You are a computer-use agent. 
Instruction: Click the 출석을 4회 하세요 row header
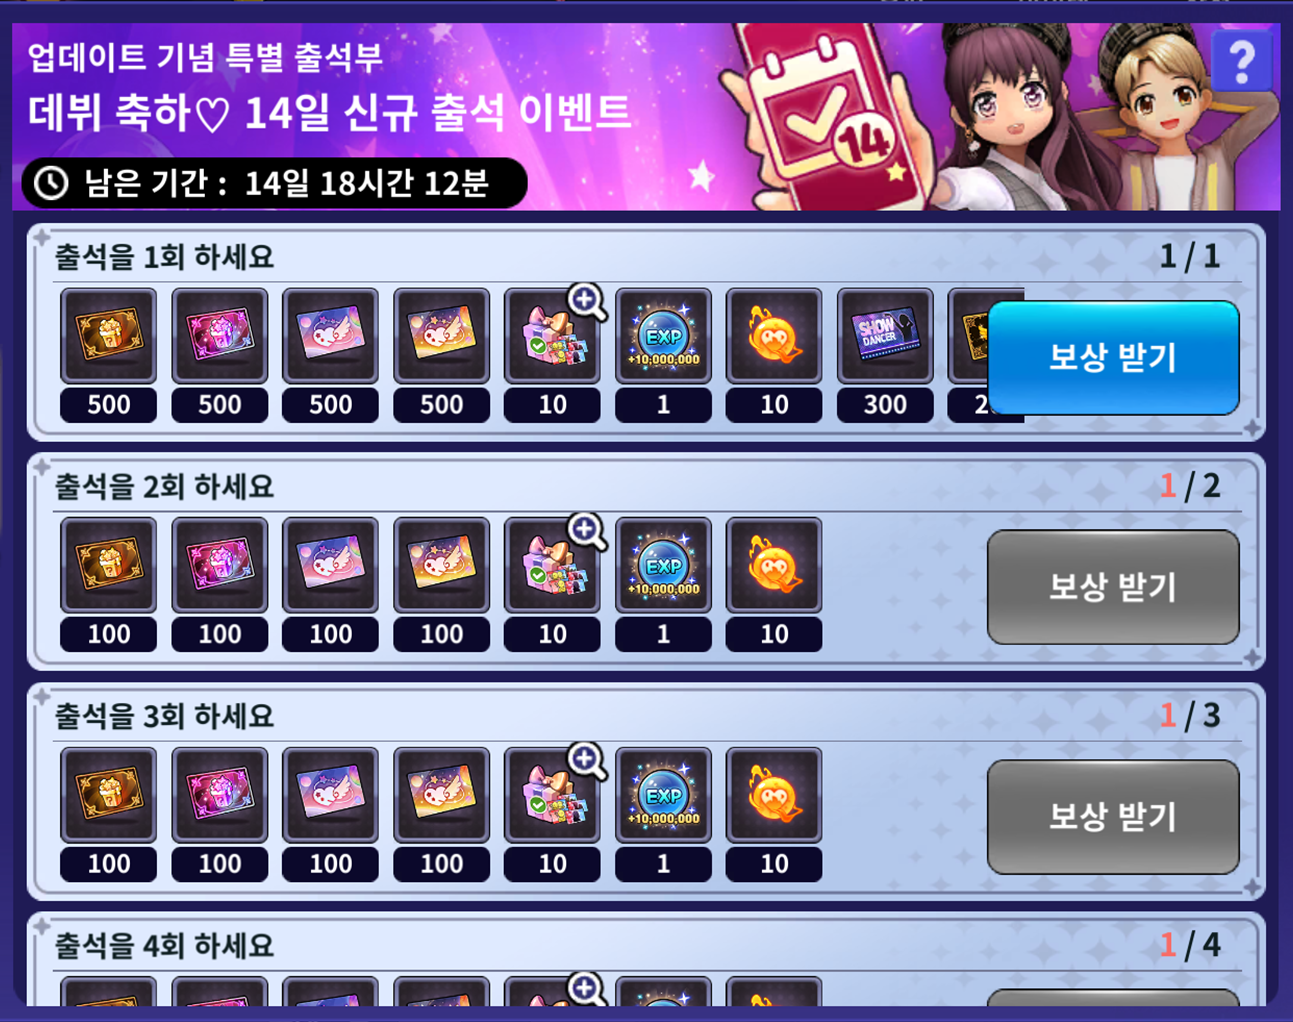point(164,945)
